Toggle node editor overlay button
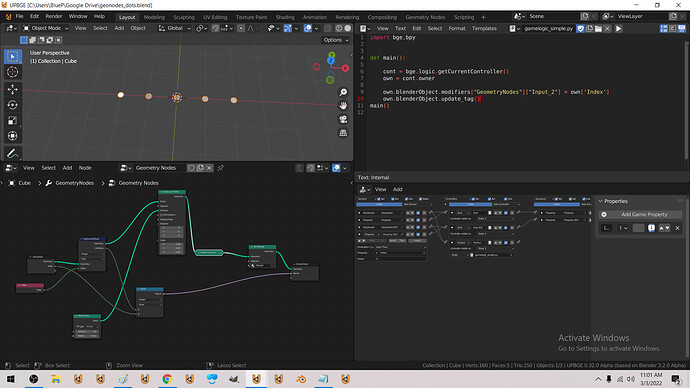Image resolution: width=690 pixels, height=388 pixels. pos(336,168)
